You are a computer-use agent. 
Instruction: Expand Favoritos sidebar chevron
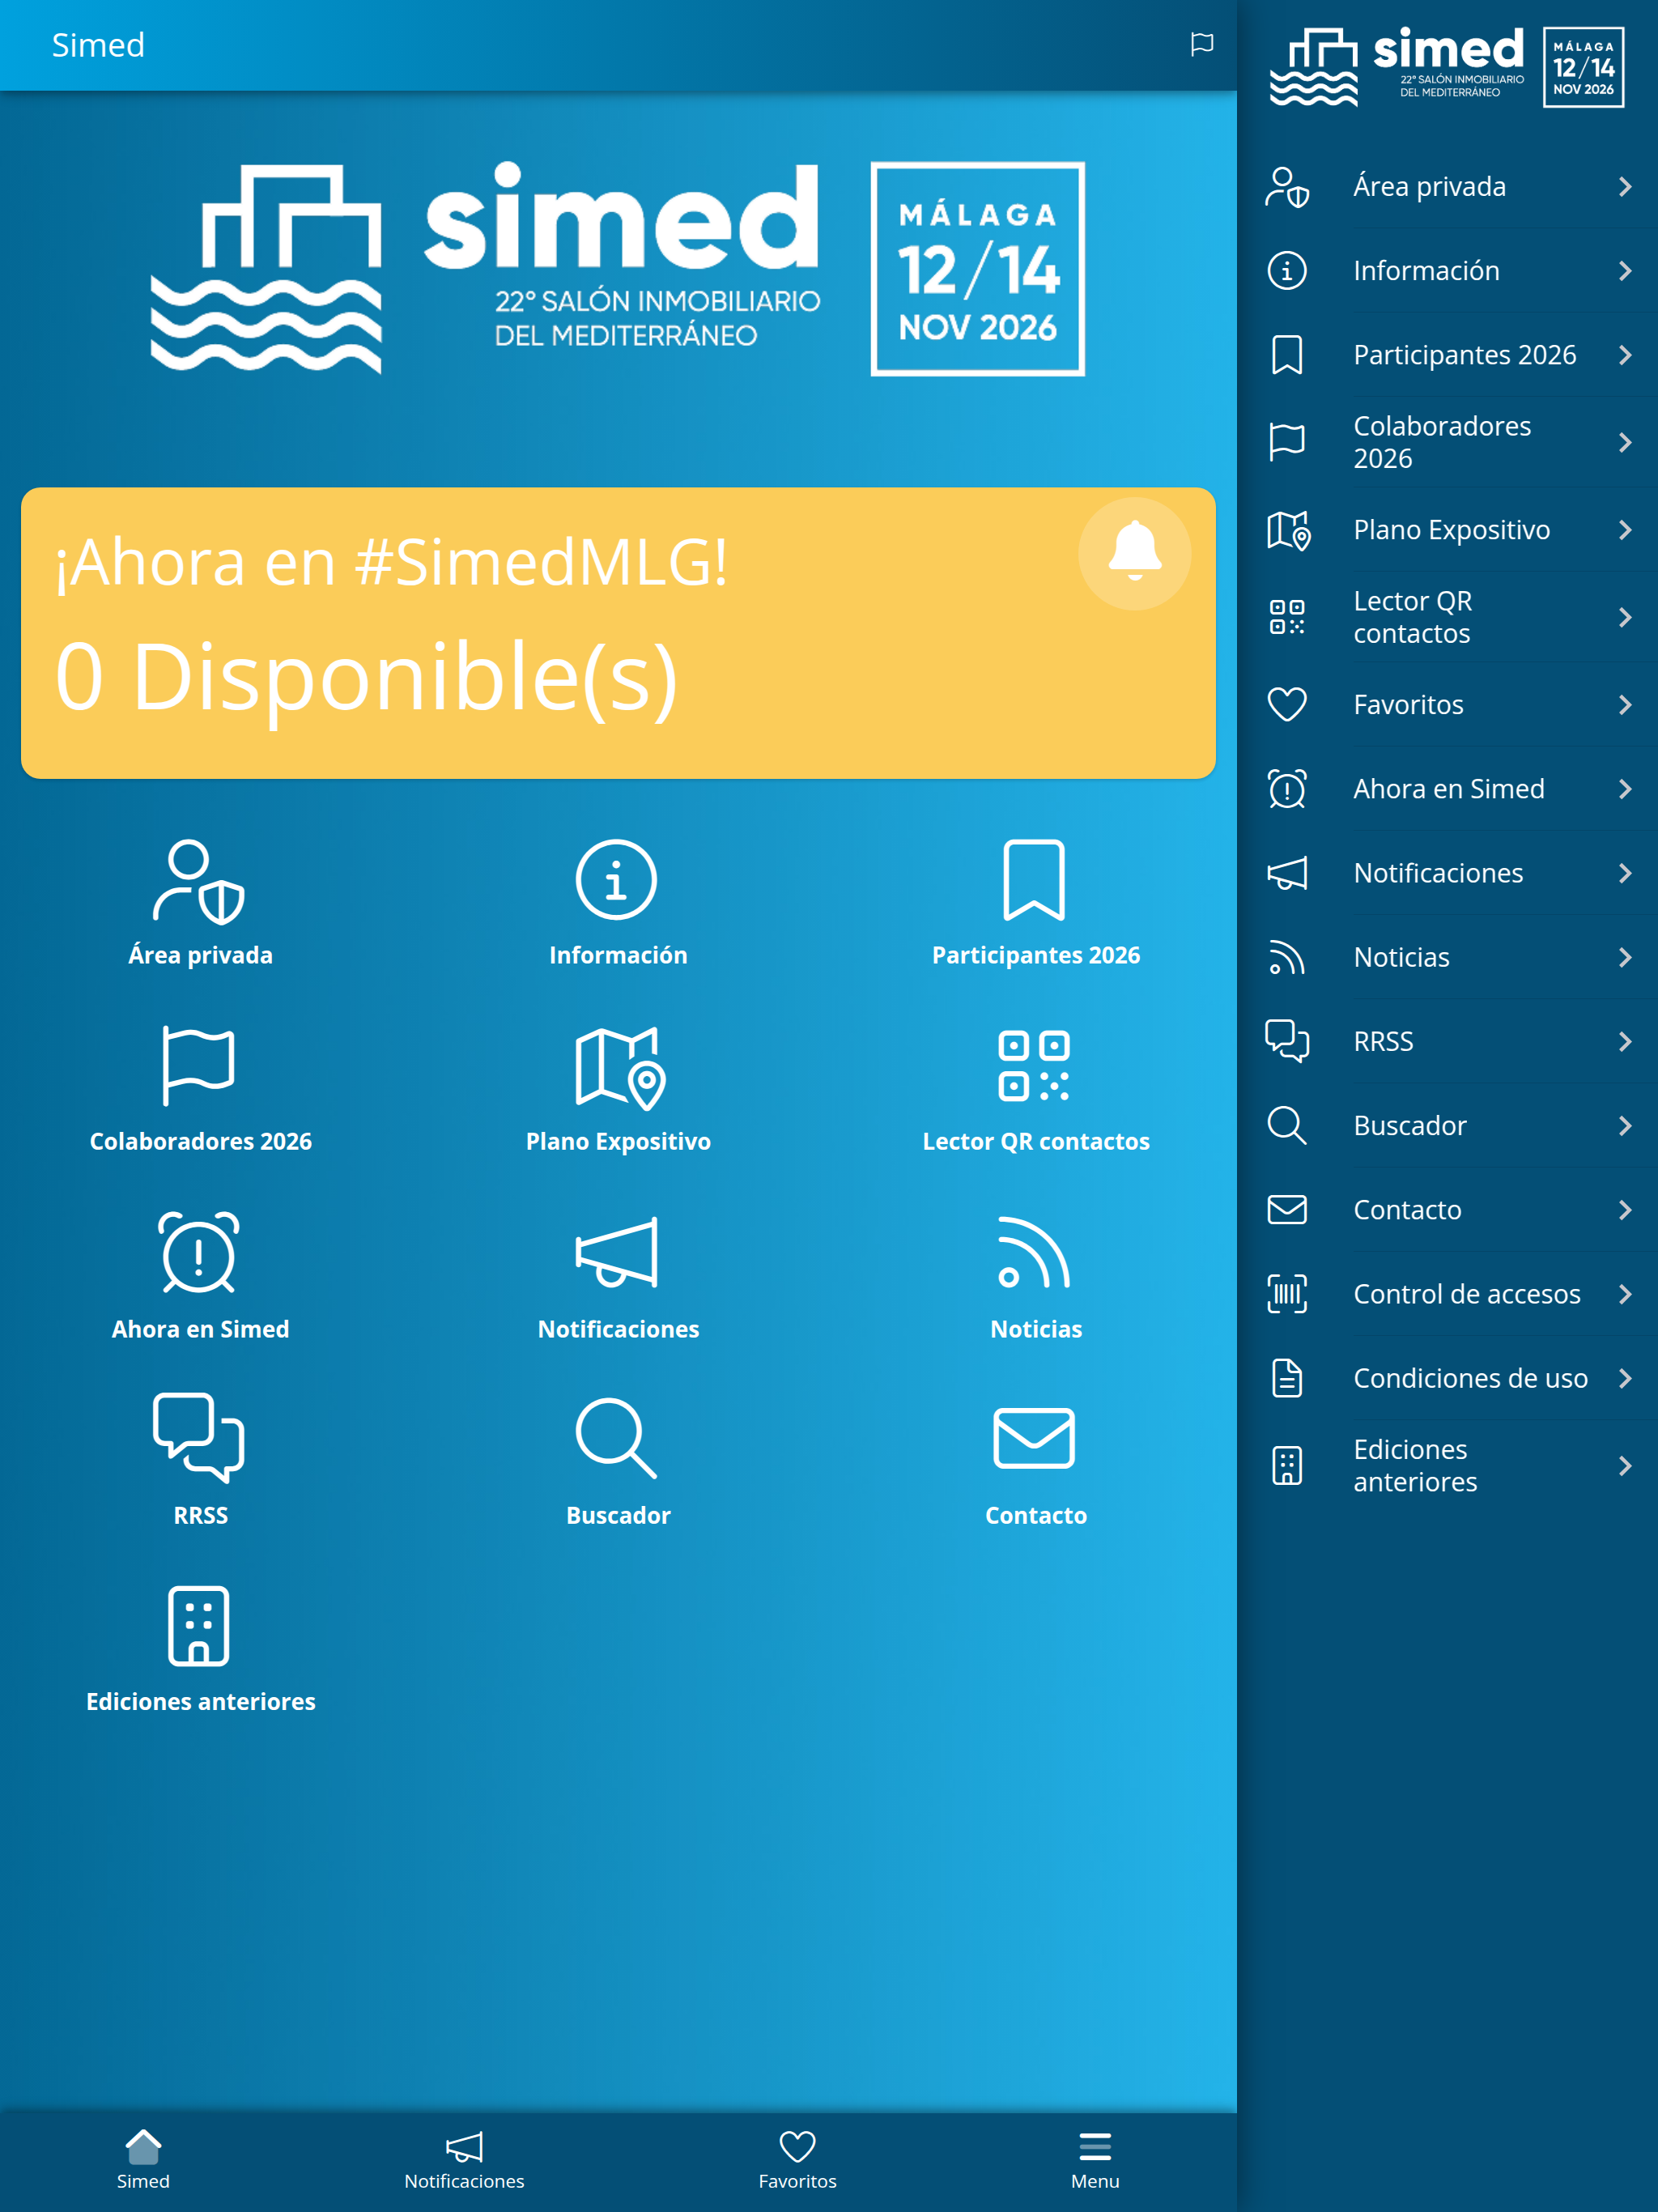(x=1625, y=705)
